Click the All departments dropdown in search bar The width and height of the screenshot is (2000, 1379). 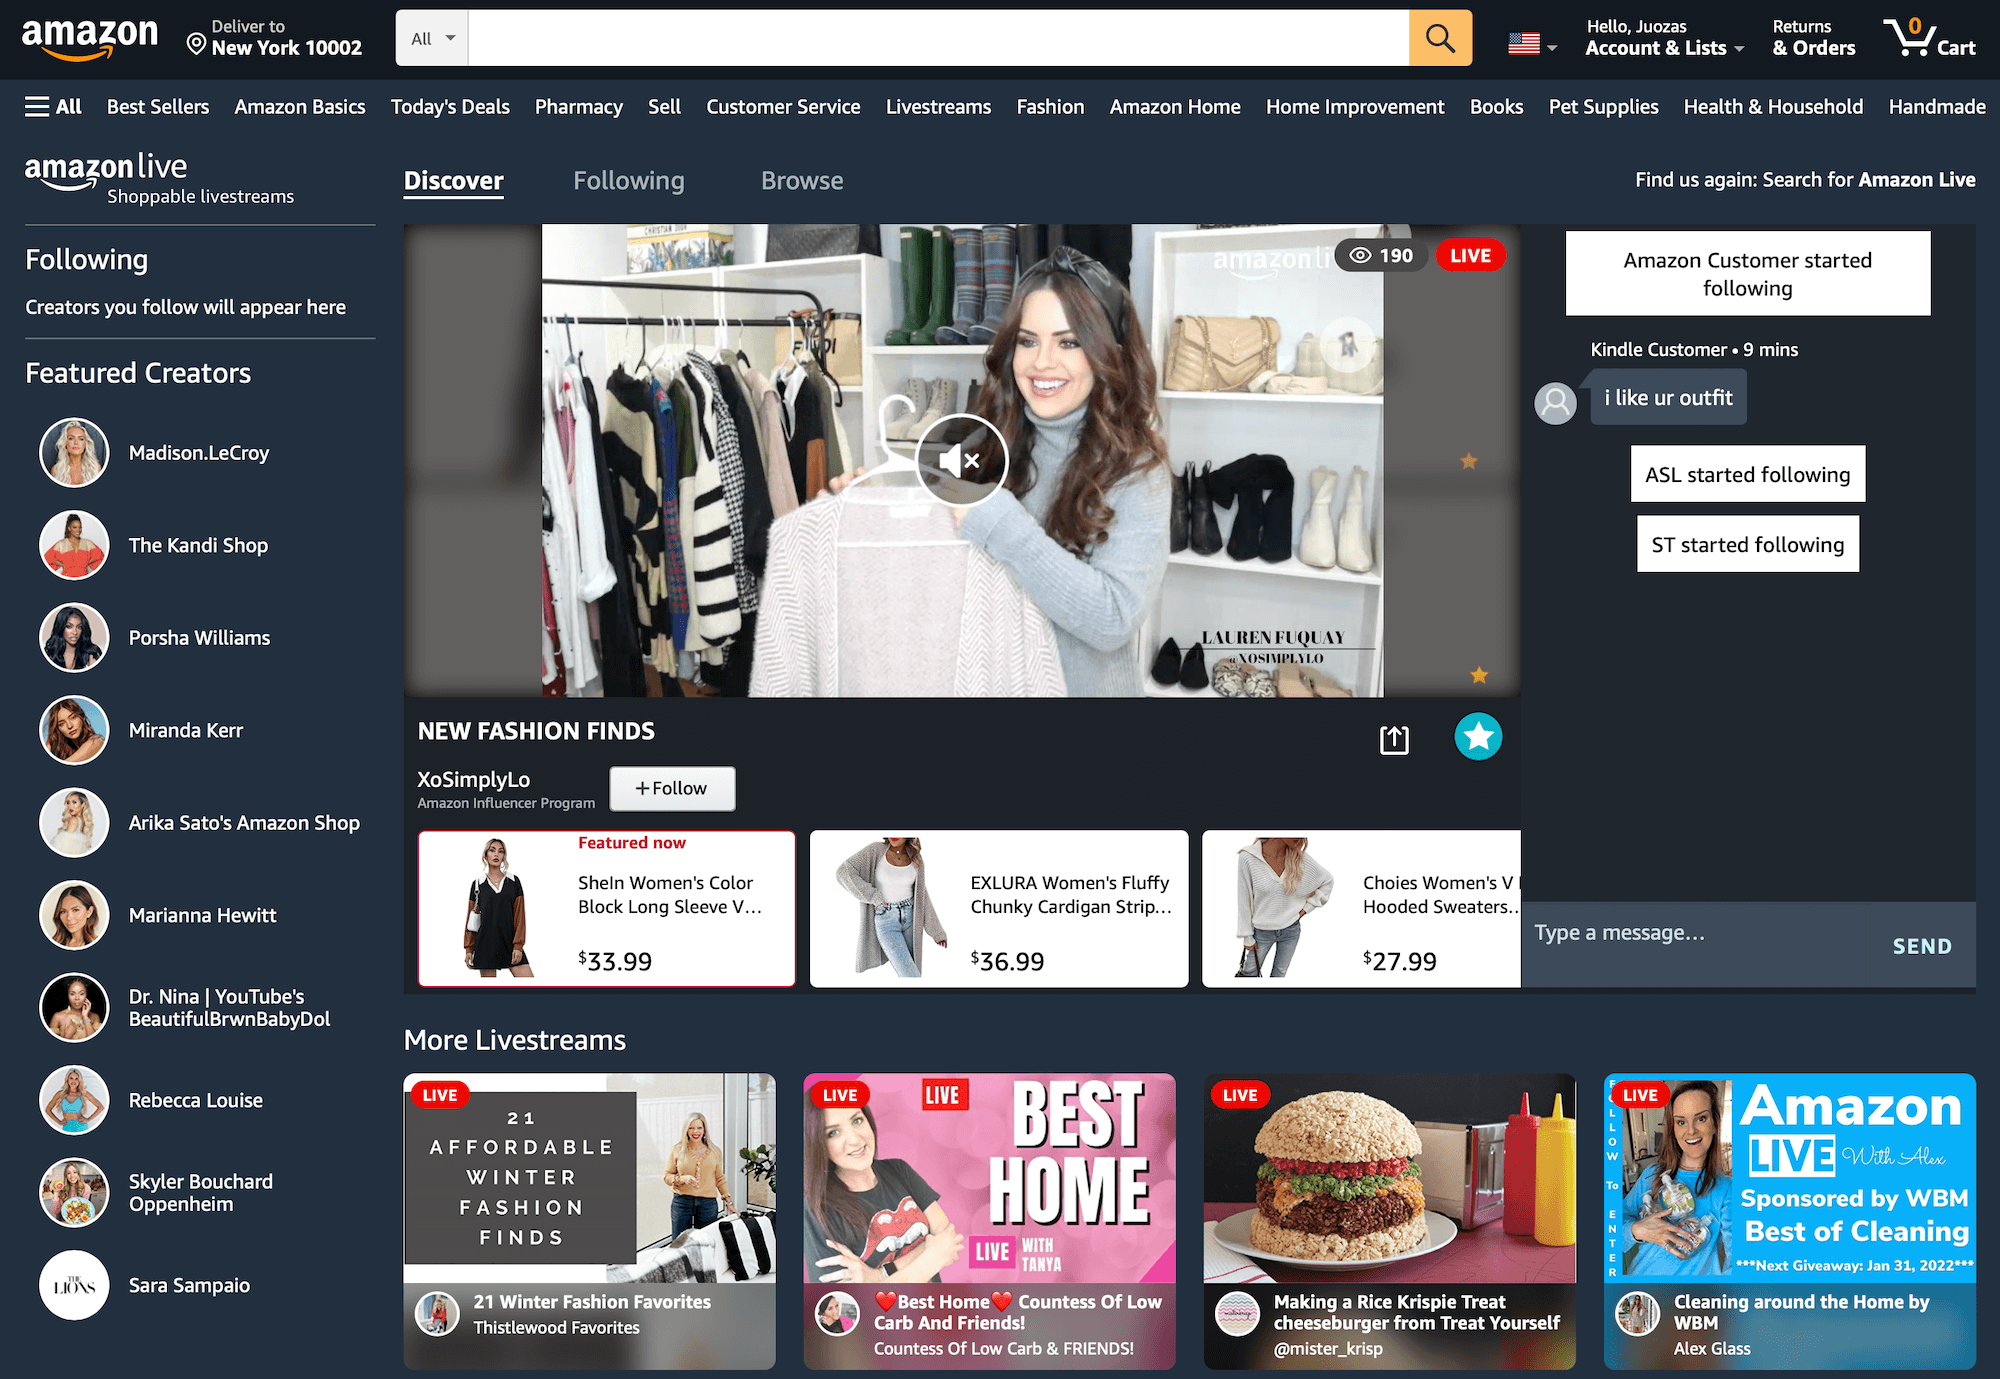pos(433,40)
